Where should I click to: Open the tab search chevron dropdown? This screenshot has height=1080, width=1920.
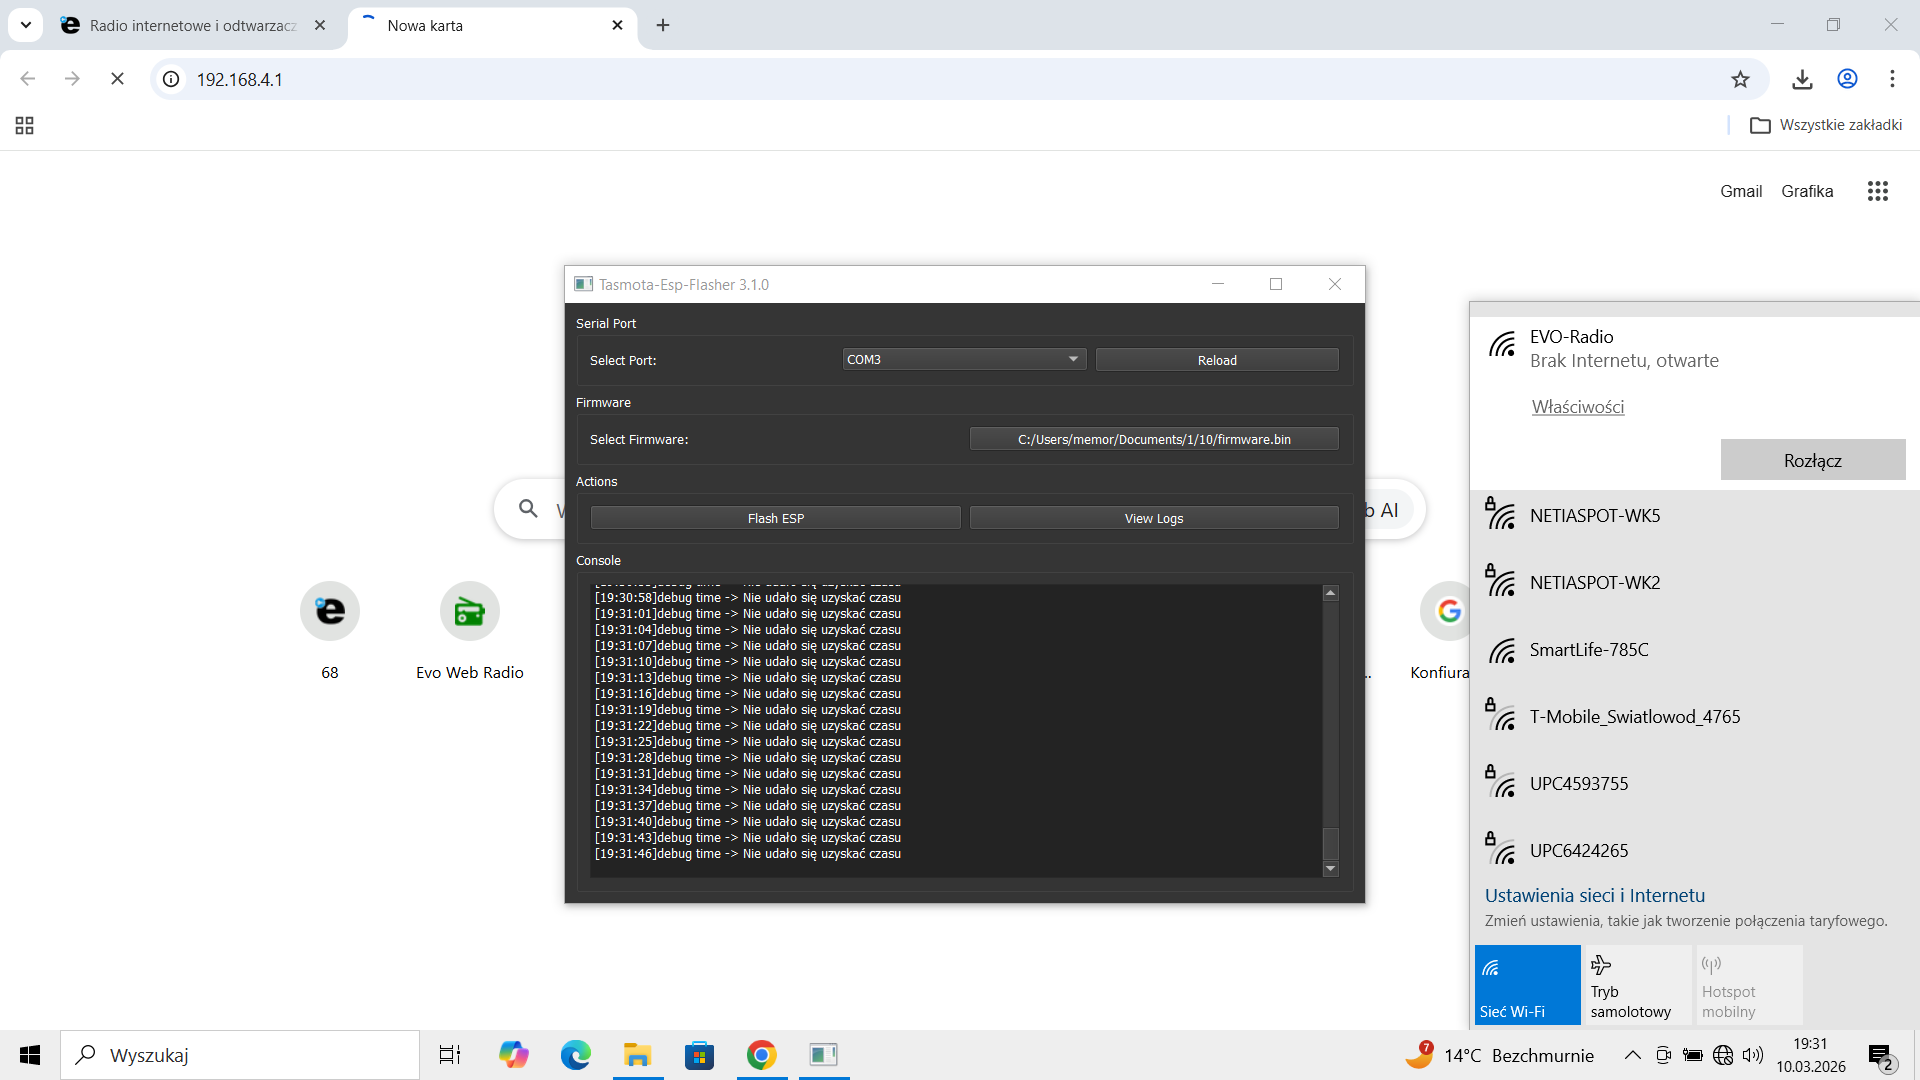[x=26, y=25]
